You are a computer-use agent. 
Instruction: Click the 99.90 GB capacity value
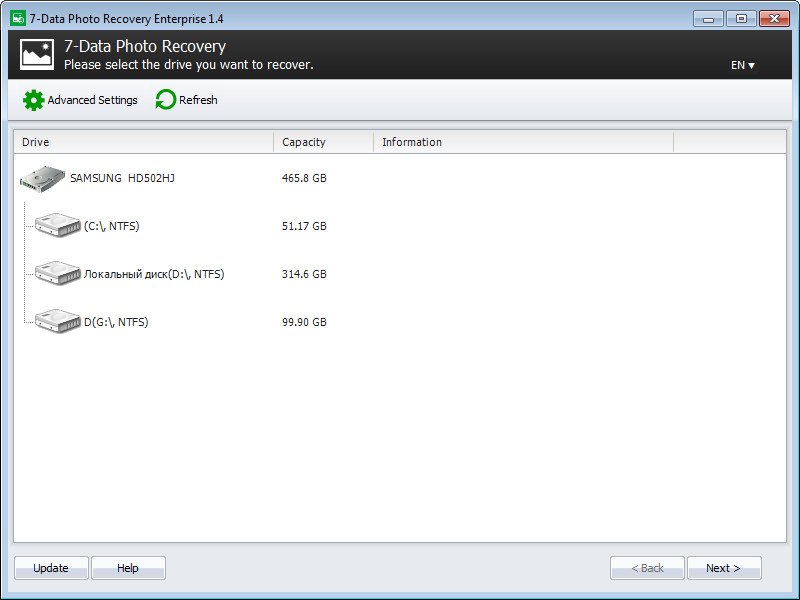[304, 322]
